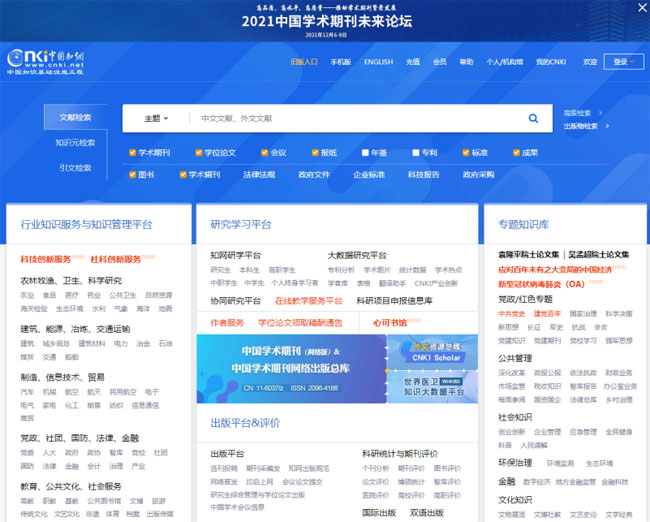650x522 pixels.
Task: Open 出版物检索 publication search link
Action: (586, 126)
